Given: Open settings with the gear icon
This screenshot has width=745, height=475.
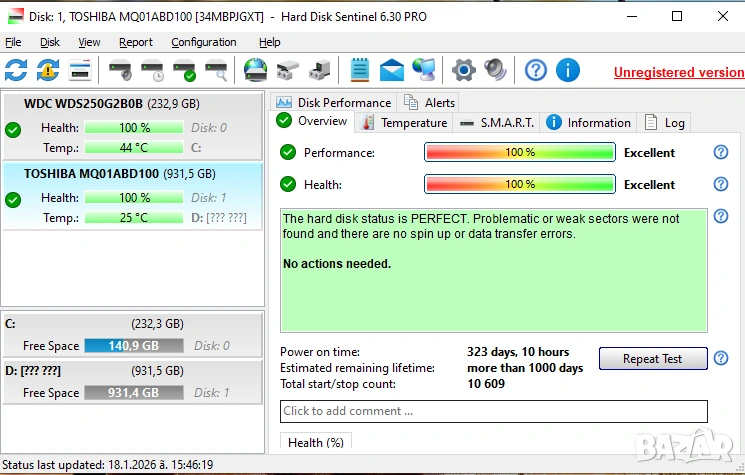Looking at the screenshot, I should click(x=463, y=70).
